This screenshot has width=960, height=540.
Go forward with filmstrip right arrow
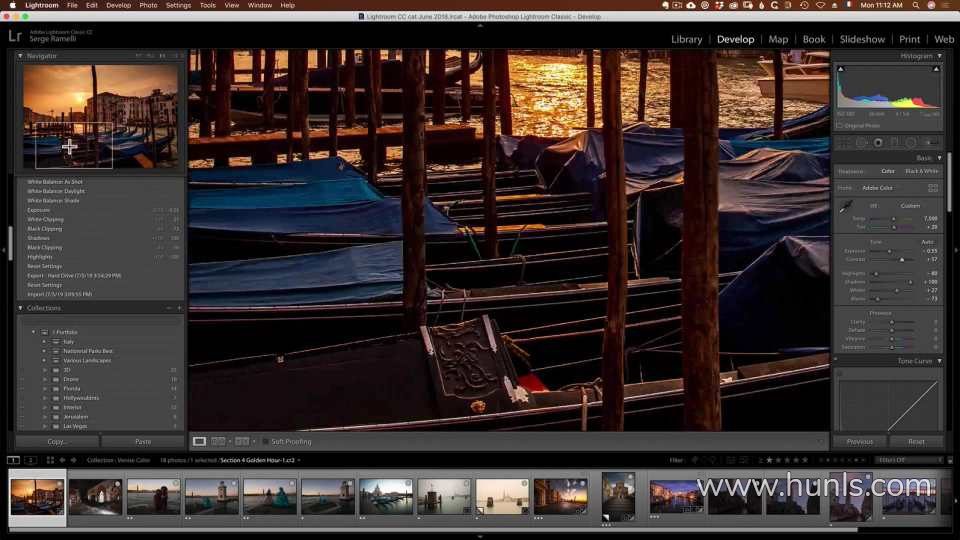[72, 460]
